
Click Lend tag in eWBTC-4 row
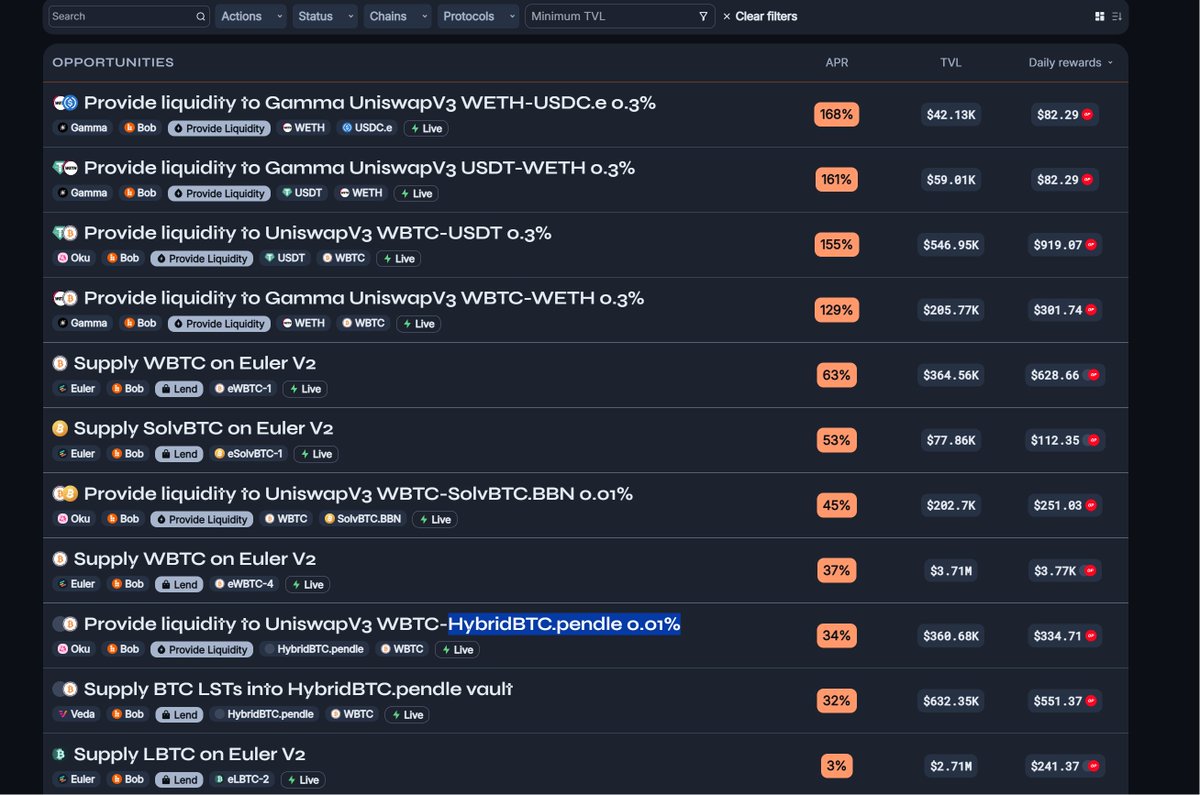coord(179,584)
